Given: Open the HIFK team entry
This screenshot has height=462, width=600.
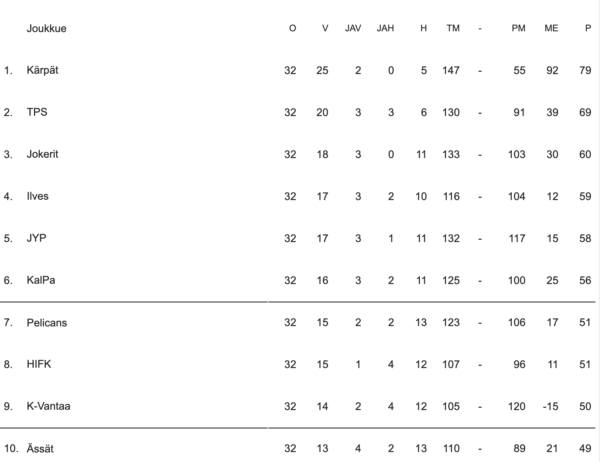Looking at the screenshot, I should click(x=38, y=365).
